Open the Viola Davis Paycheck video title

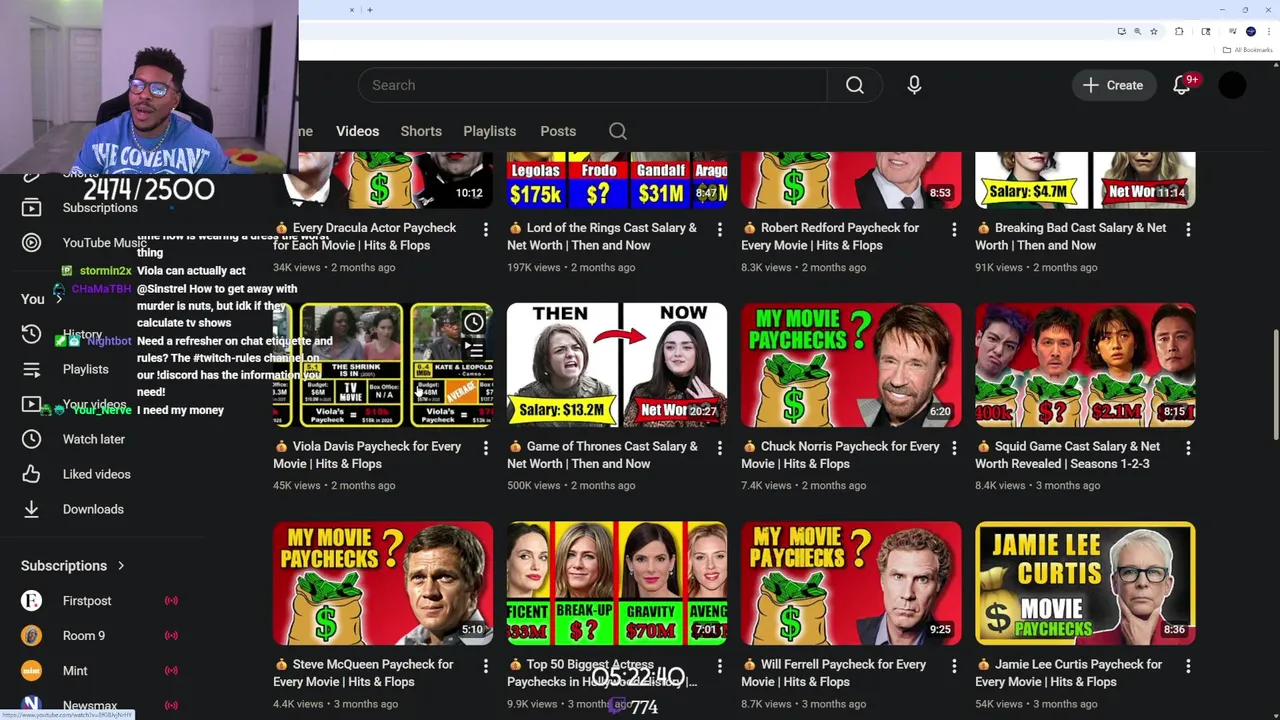(367, 455)
